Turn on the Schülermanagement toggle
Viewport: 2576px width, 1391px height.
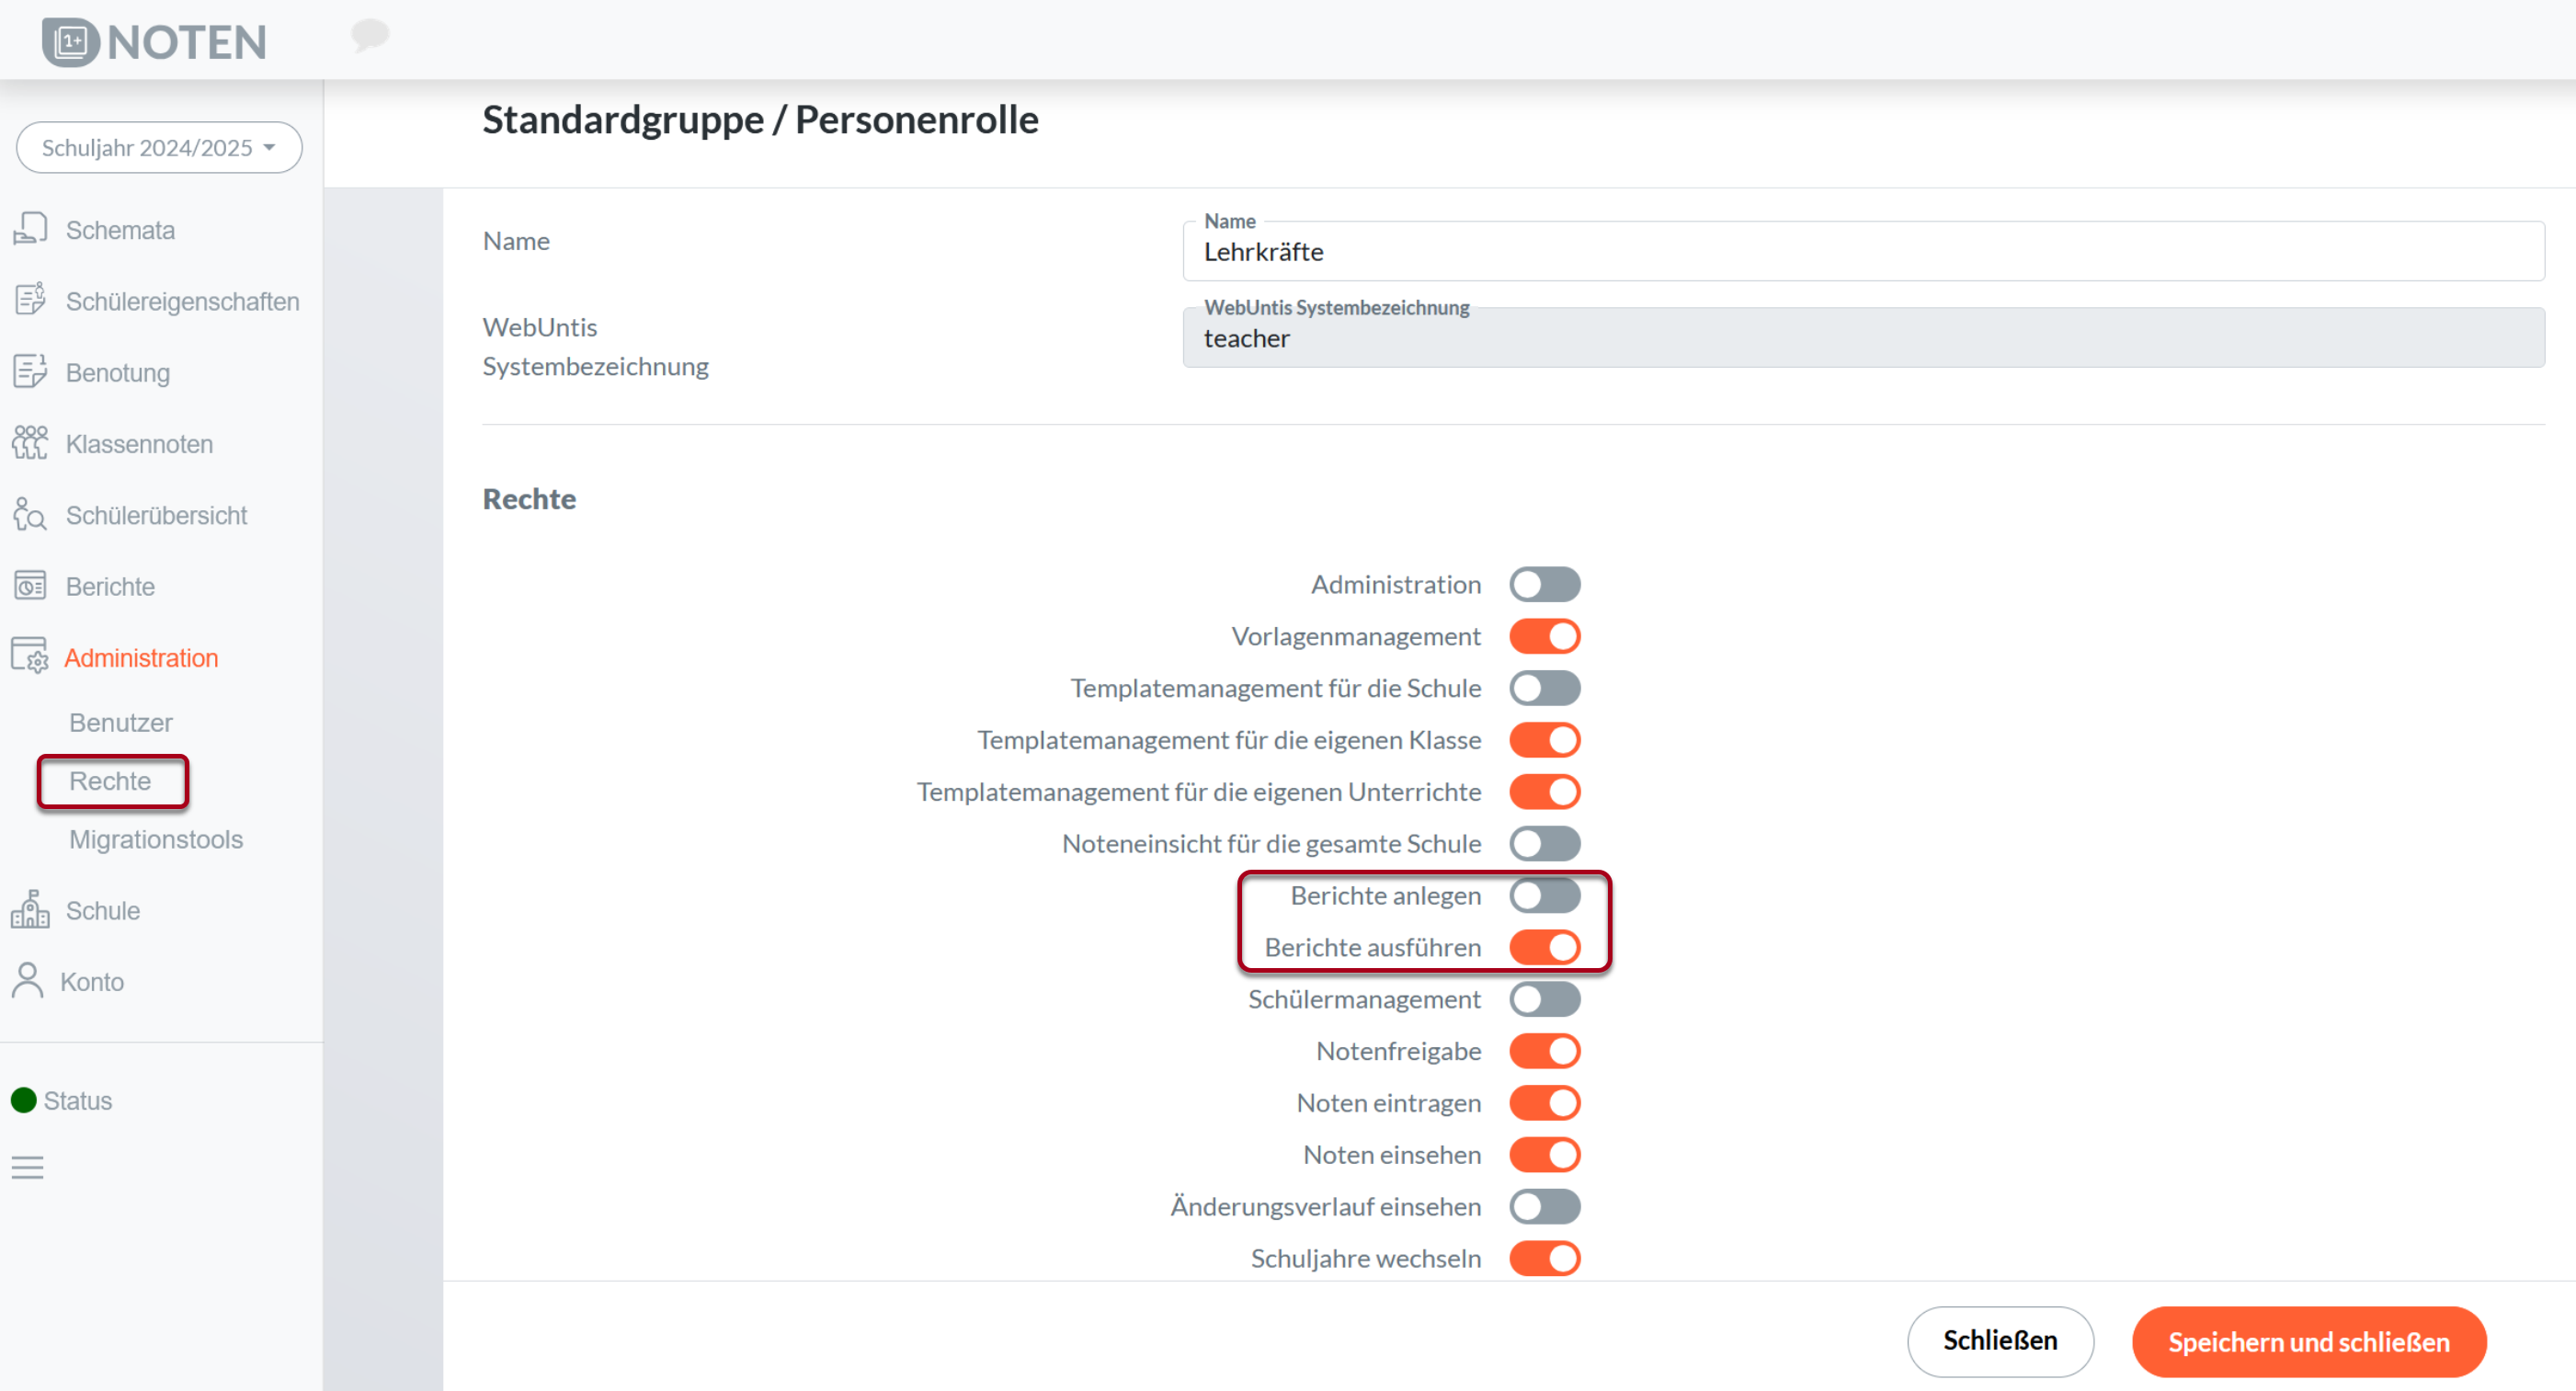coord(1544,999)
